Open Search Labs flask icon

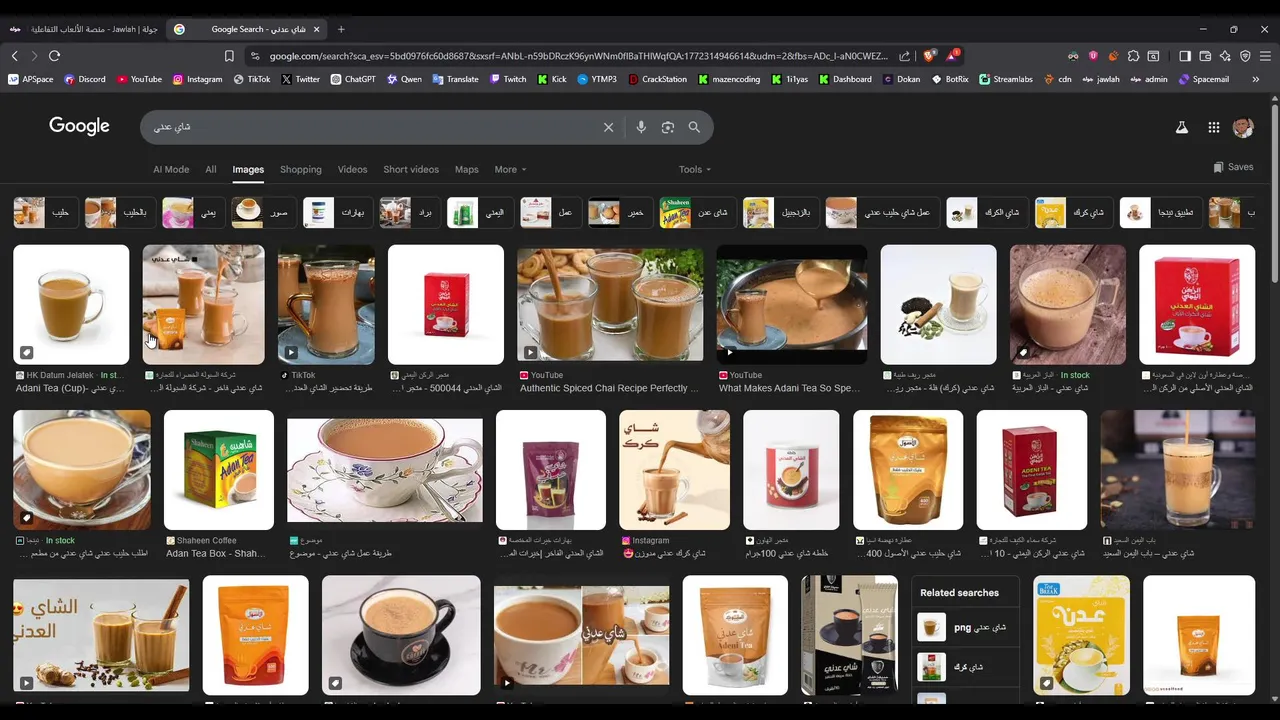pyautogui.click(x=1182, y=127)
